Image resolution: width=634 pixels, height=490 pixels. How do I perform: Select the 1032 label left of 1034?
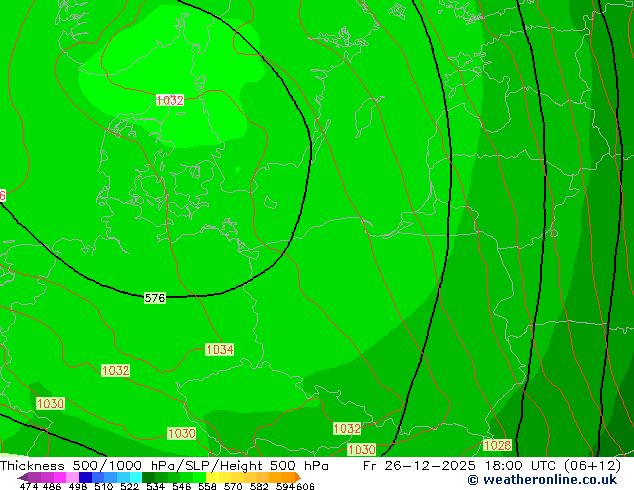(x=116, y=370)
